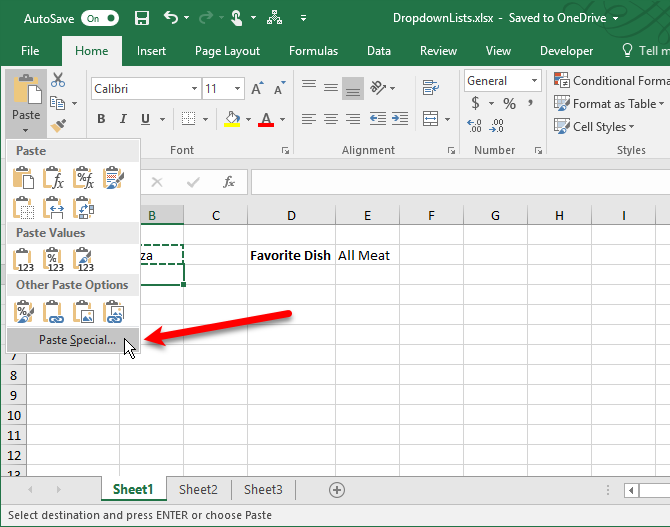Toggle the AutoSave switch

[99, 18]
